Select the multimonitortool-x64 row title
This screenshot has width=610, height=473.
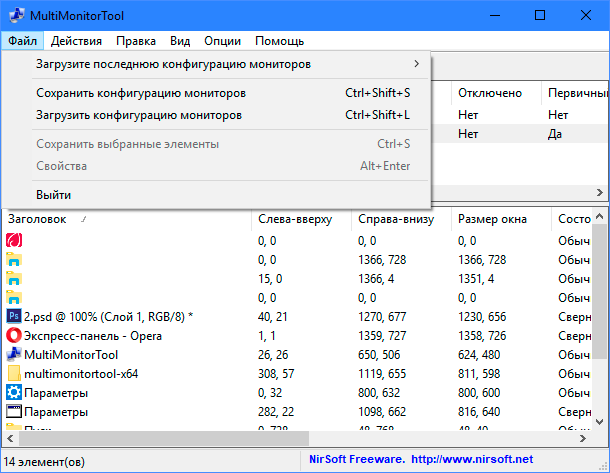click(81, 374)
